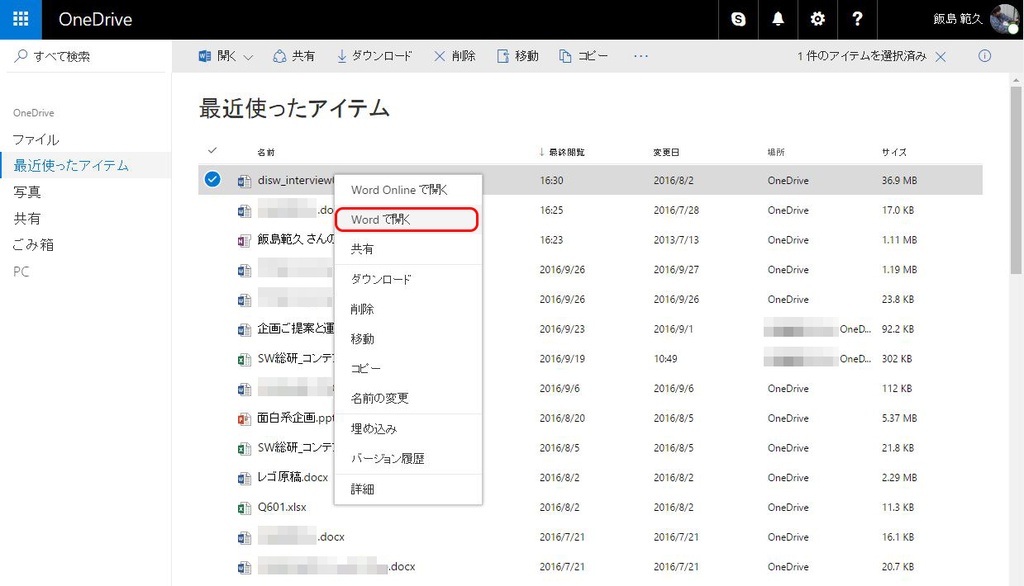Expand the 開く dropdown arrow
Screen dimensions: 1024x586
pyautogui.click(x=248, y=57)
